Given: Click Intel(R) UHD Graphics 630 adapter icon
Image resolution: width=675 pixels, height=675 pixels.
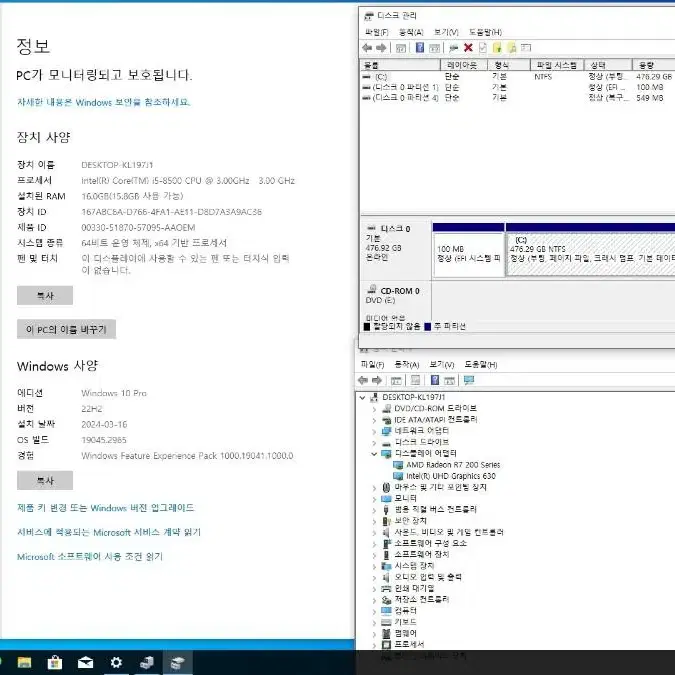Looking at the screenshot, I should (x=398, y=476).
